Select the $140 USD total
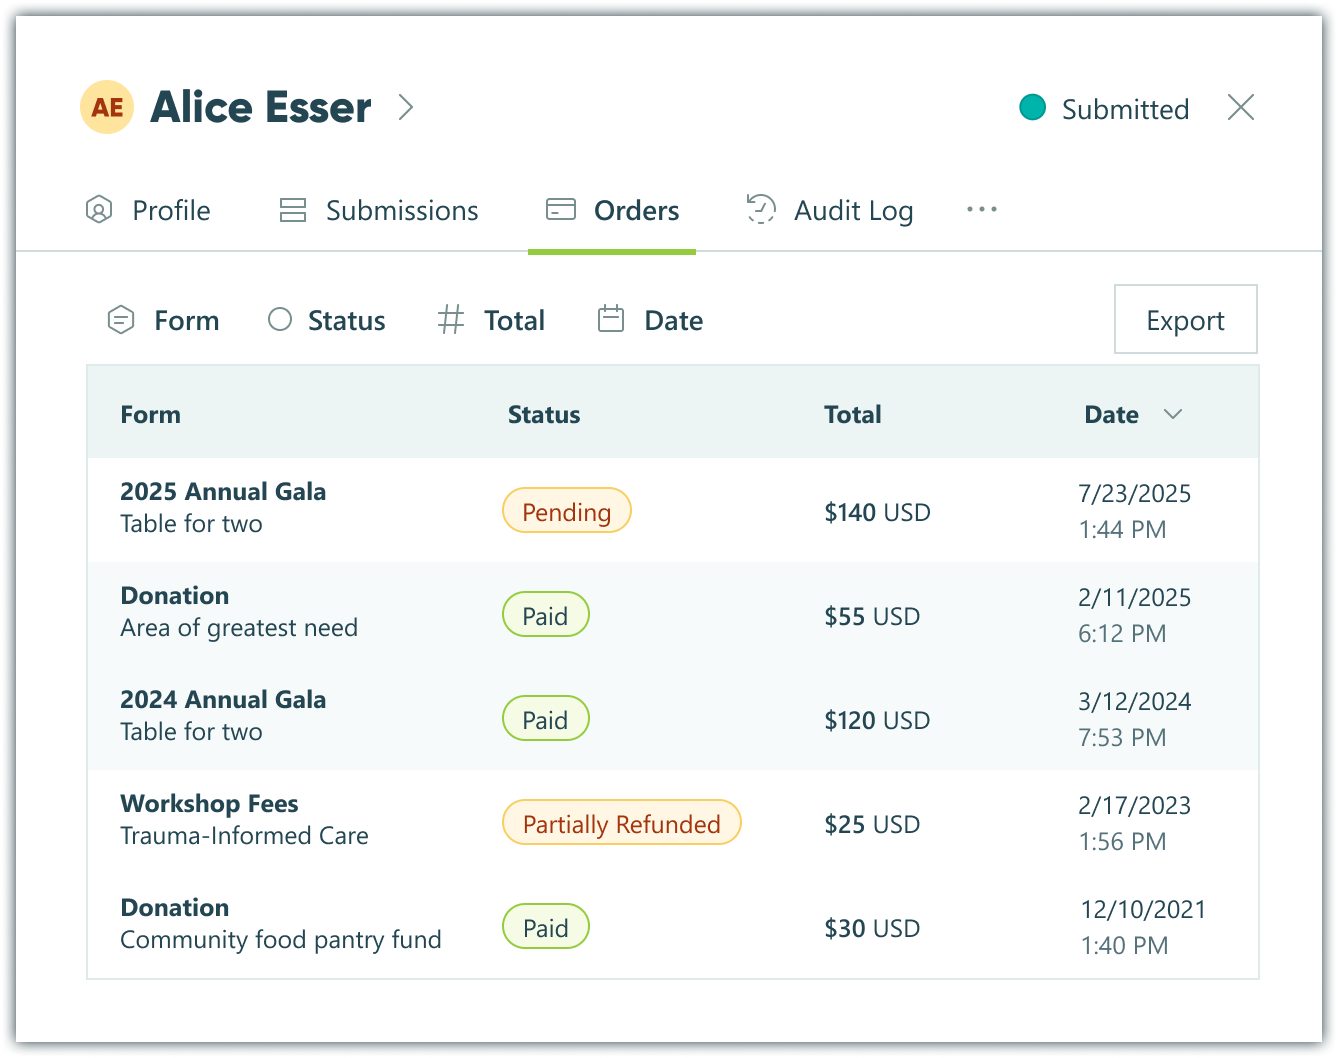Image resolution: width=1338 pixels, height=1058 pixels. (877, 512)
